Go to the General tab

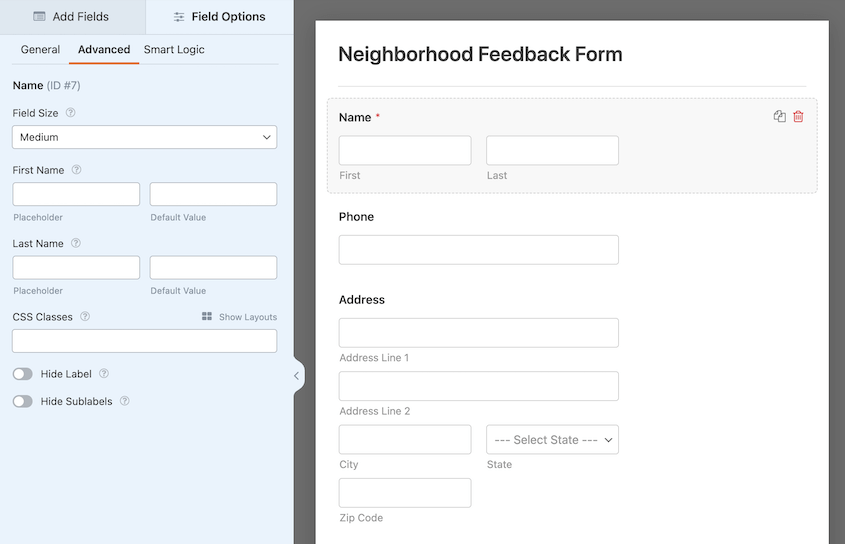(x=40, y=49)
